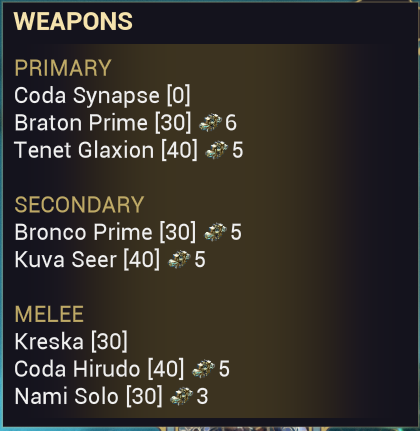Click the forma icon beside Bronco Prime
Screen dimensions: 420x431
(x=215, y=232)
